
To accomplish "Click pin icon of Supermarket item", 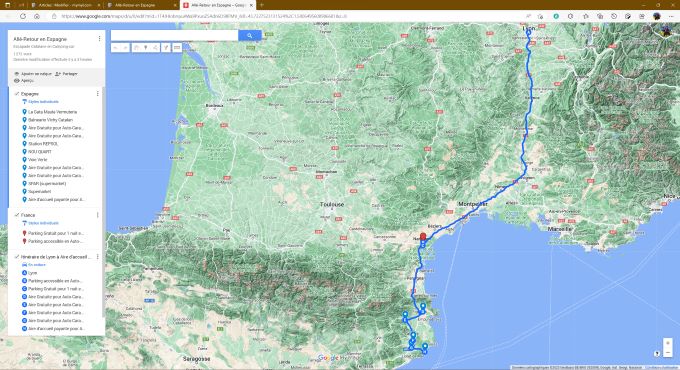I will (x=24, y=191).
